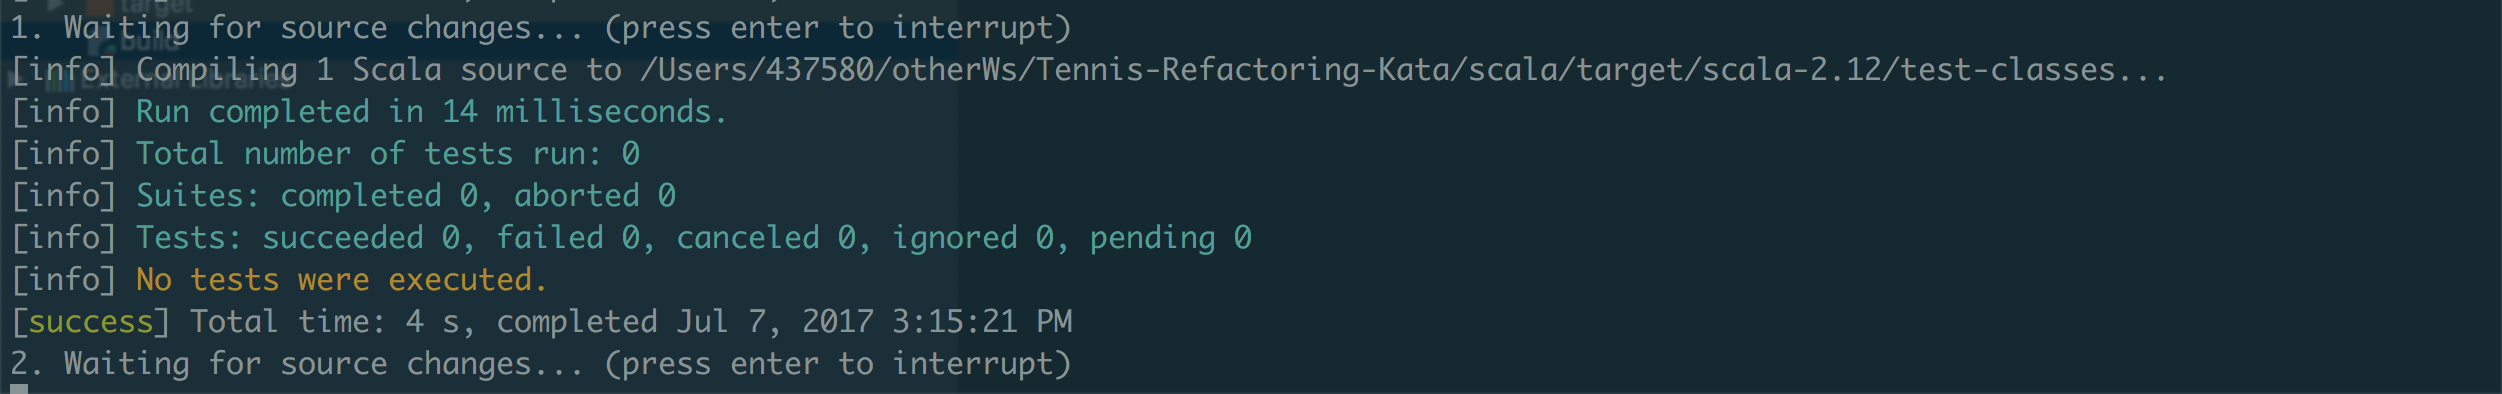Click 'Run completed in 14 milliseconds.' text
Viewport: 2502px width, 394px height.
pyautogui.click(x=431, y=112)
